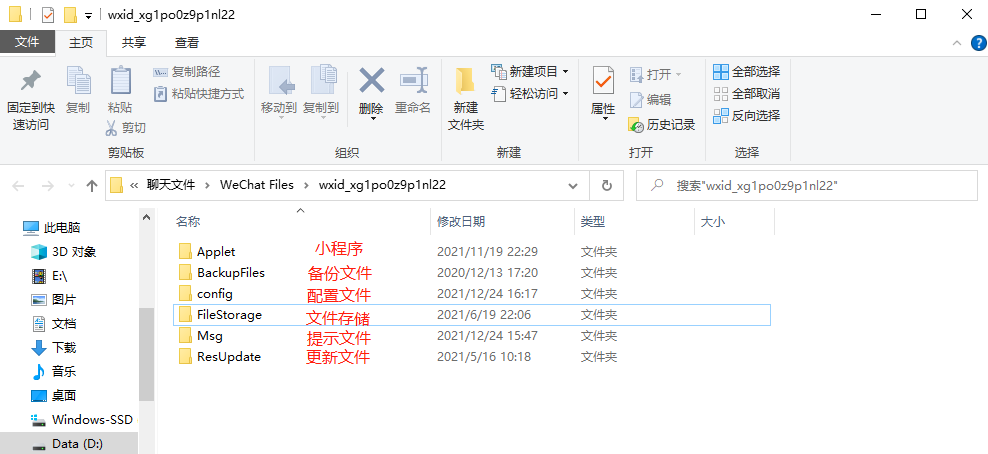Open the address bar history dropdown
The height and width of the screenshot is (454, 988).
coord(572,185)
